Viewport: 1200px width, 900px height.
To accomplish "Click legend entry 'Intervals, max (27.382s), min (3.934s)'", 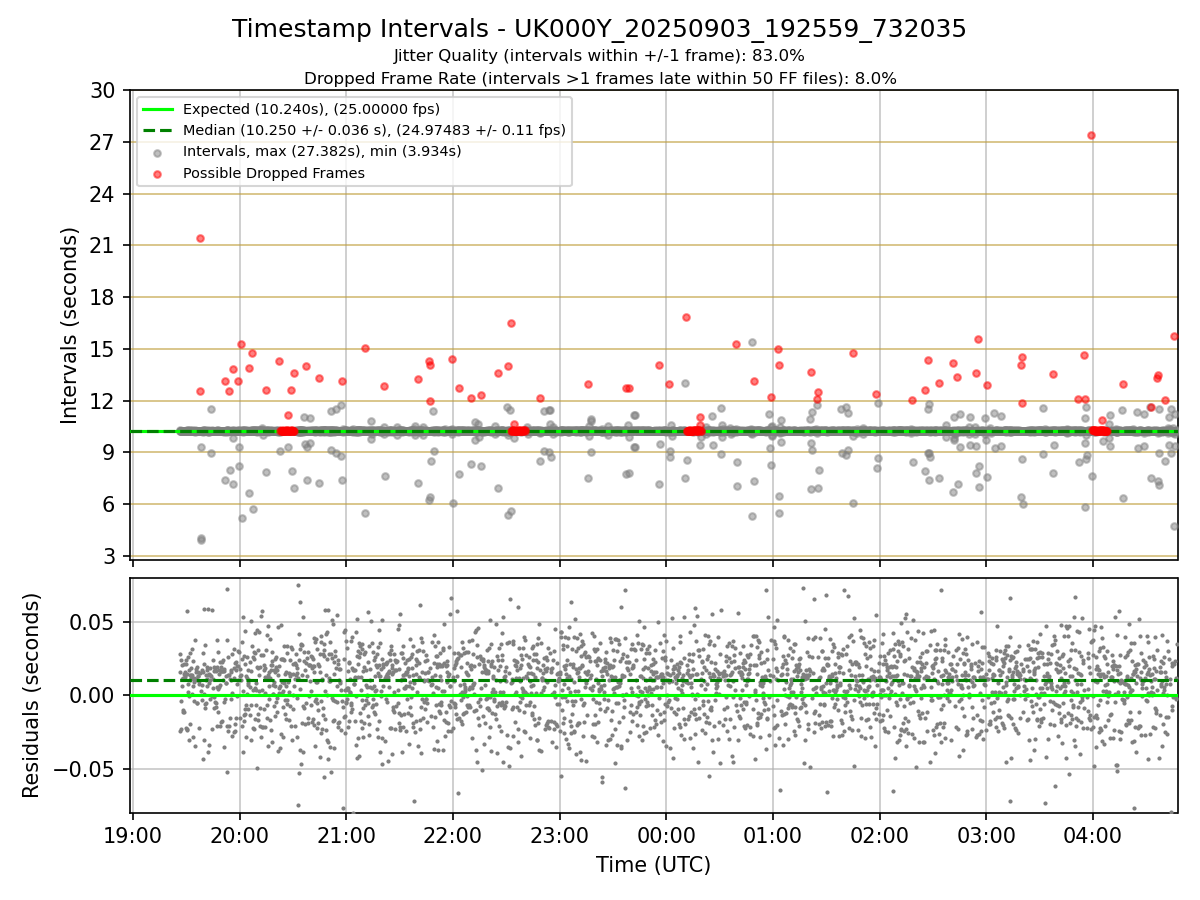I will [x=322, y=151].
